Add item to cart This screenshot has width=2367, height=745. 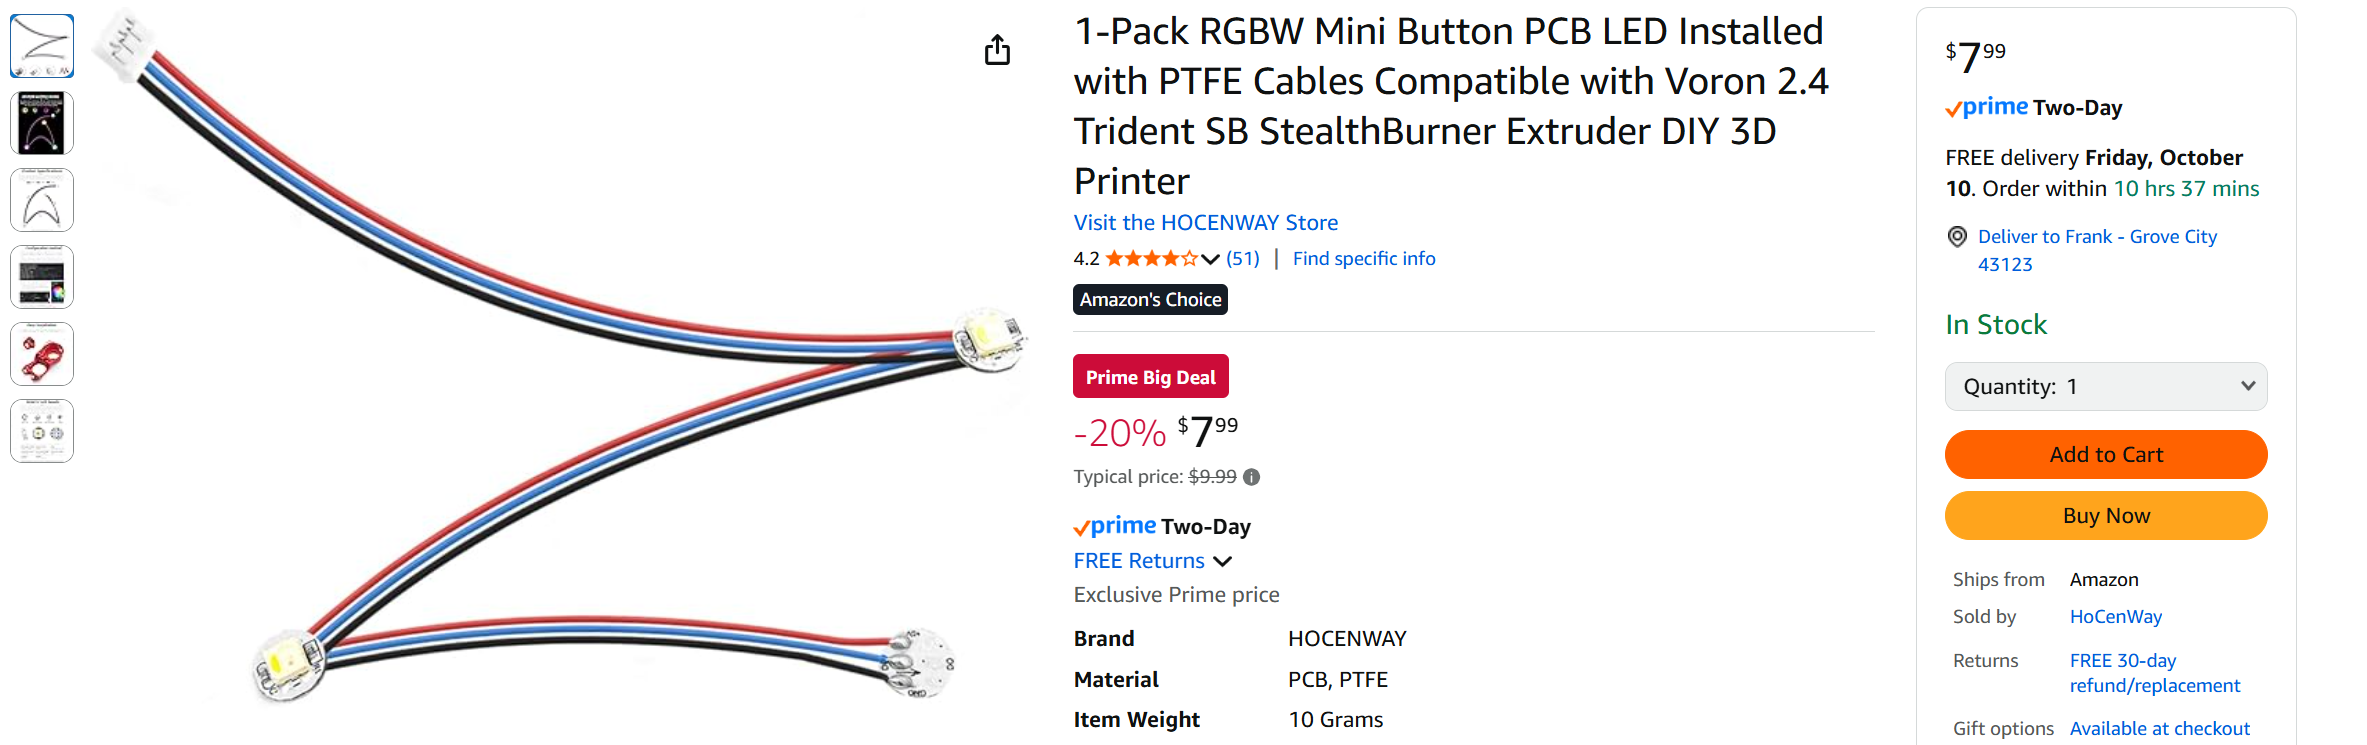tap(2106, 455)
